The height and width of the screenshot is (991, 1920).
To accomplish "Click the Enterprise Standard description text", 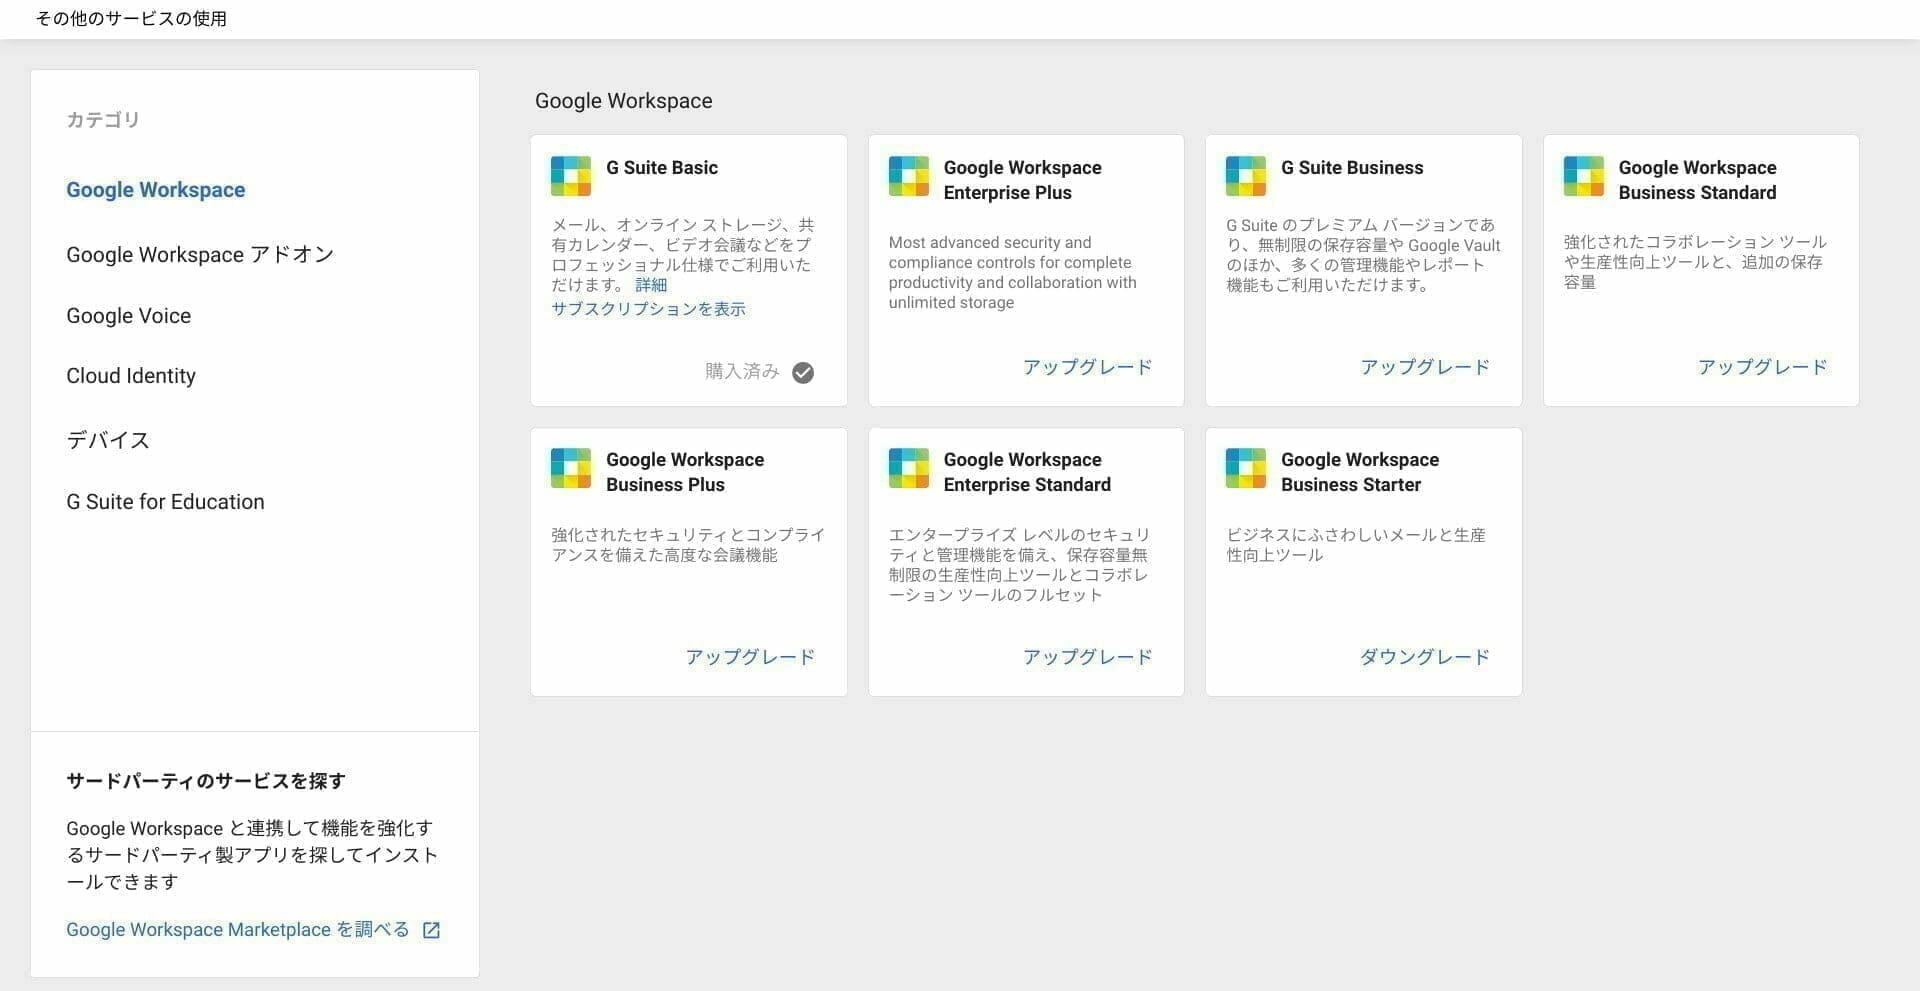I will pos(1019,565).
